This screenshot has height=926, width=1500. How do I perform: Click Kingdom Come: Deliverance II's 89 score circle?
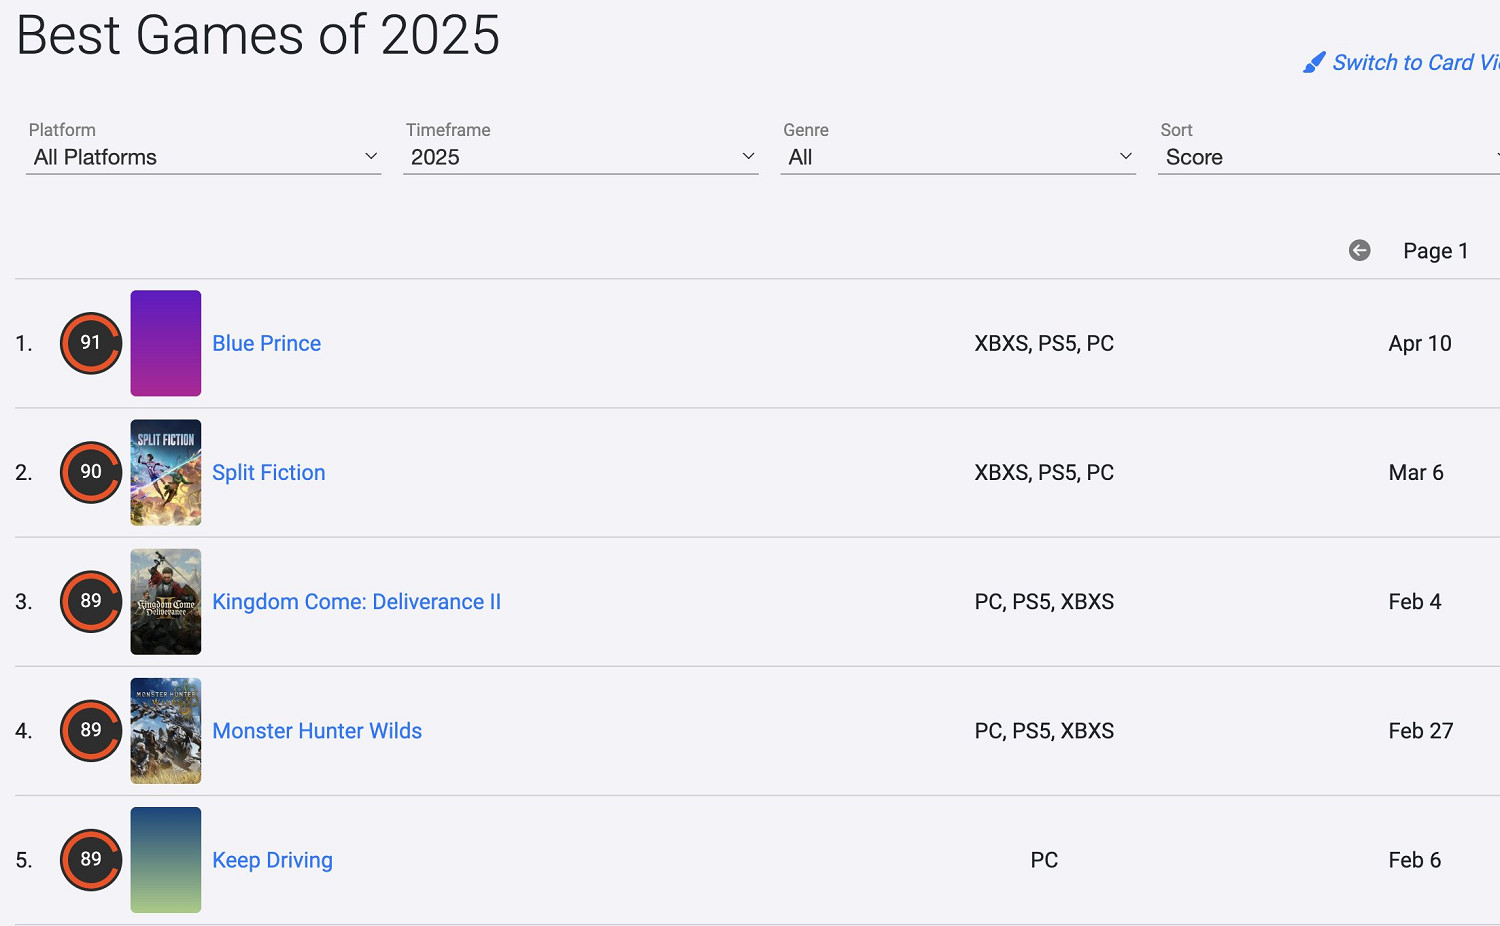coord(91,601)
